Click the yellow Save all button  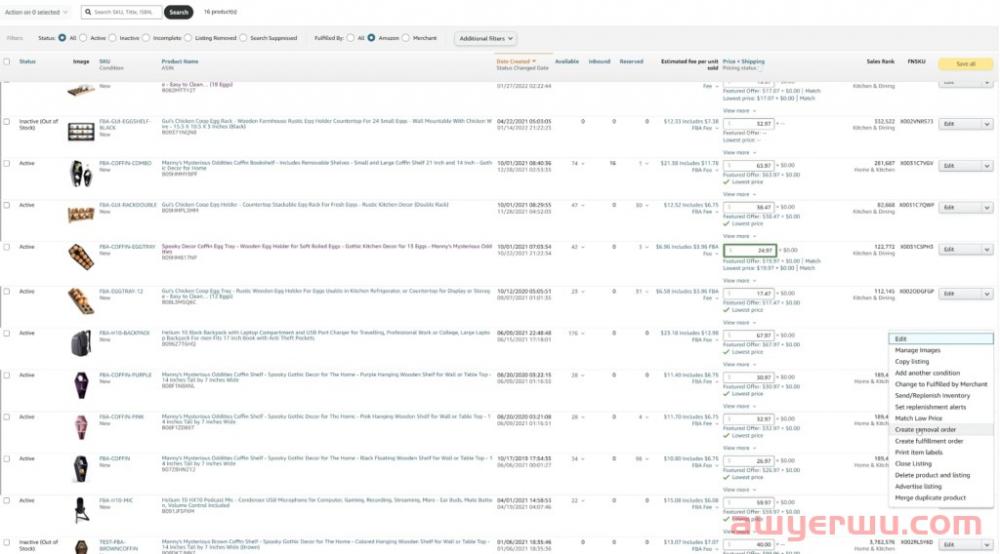coord(965,64)
